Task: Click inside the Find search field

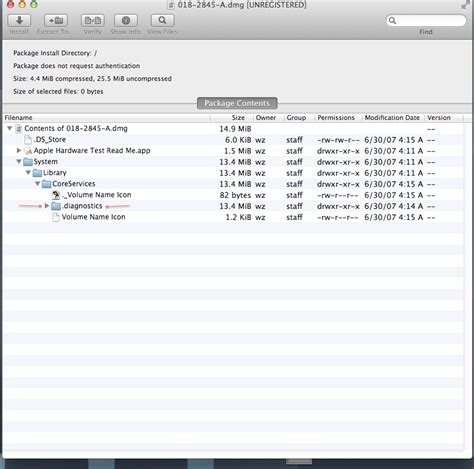Action: coord(426,21)
